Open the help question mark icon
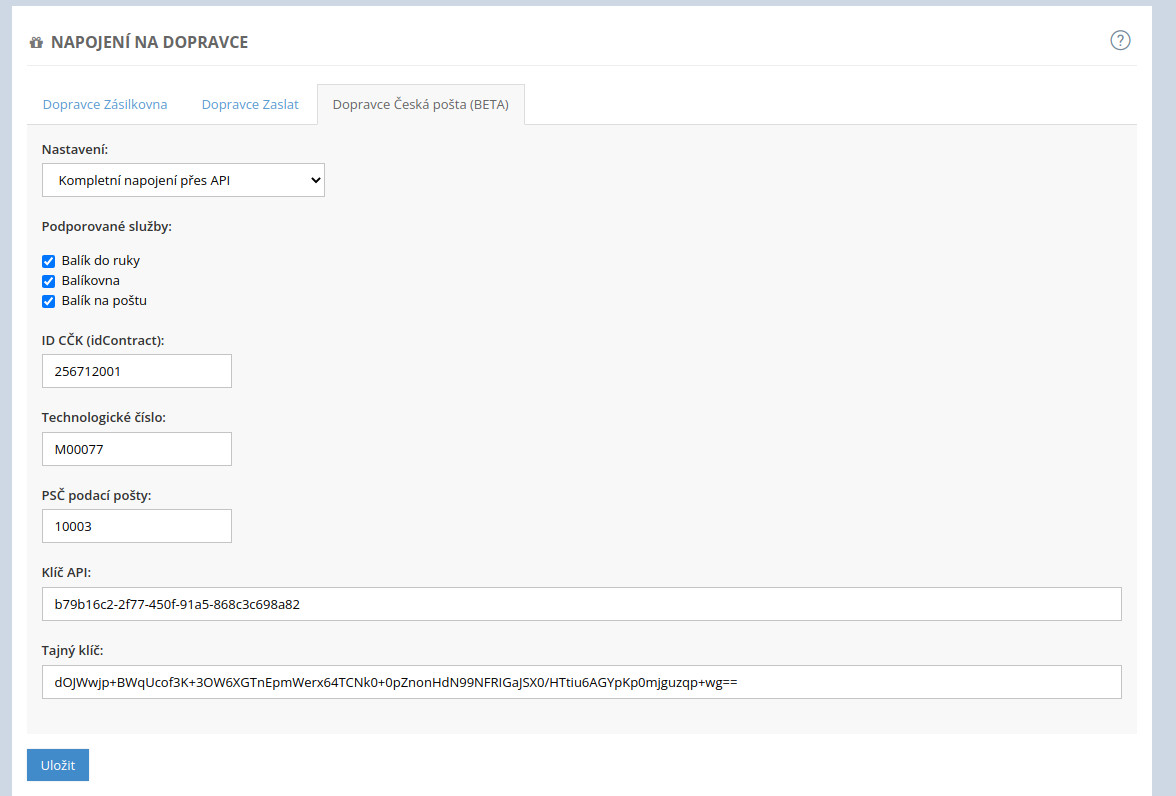This screenshot has height=796, width=1176. [1120, 41]
